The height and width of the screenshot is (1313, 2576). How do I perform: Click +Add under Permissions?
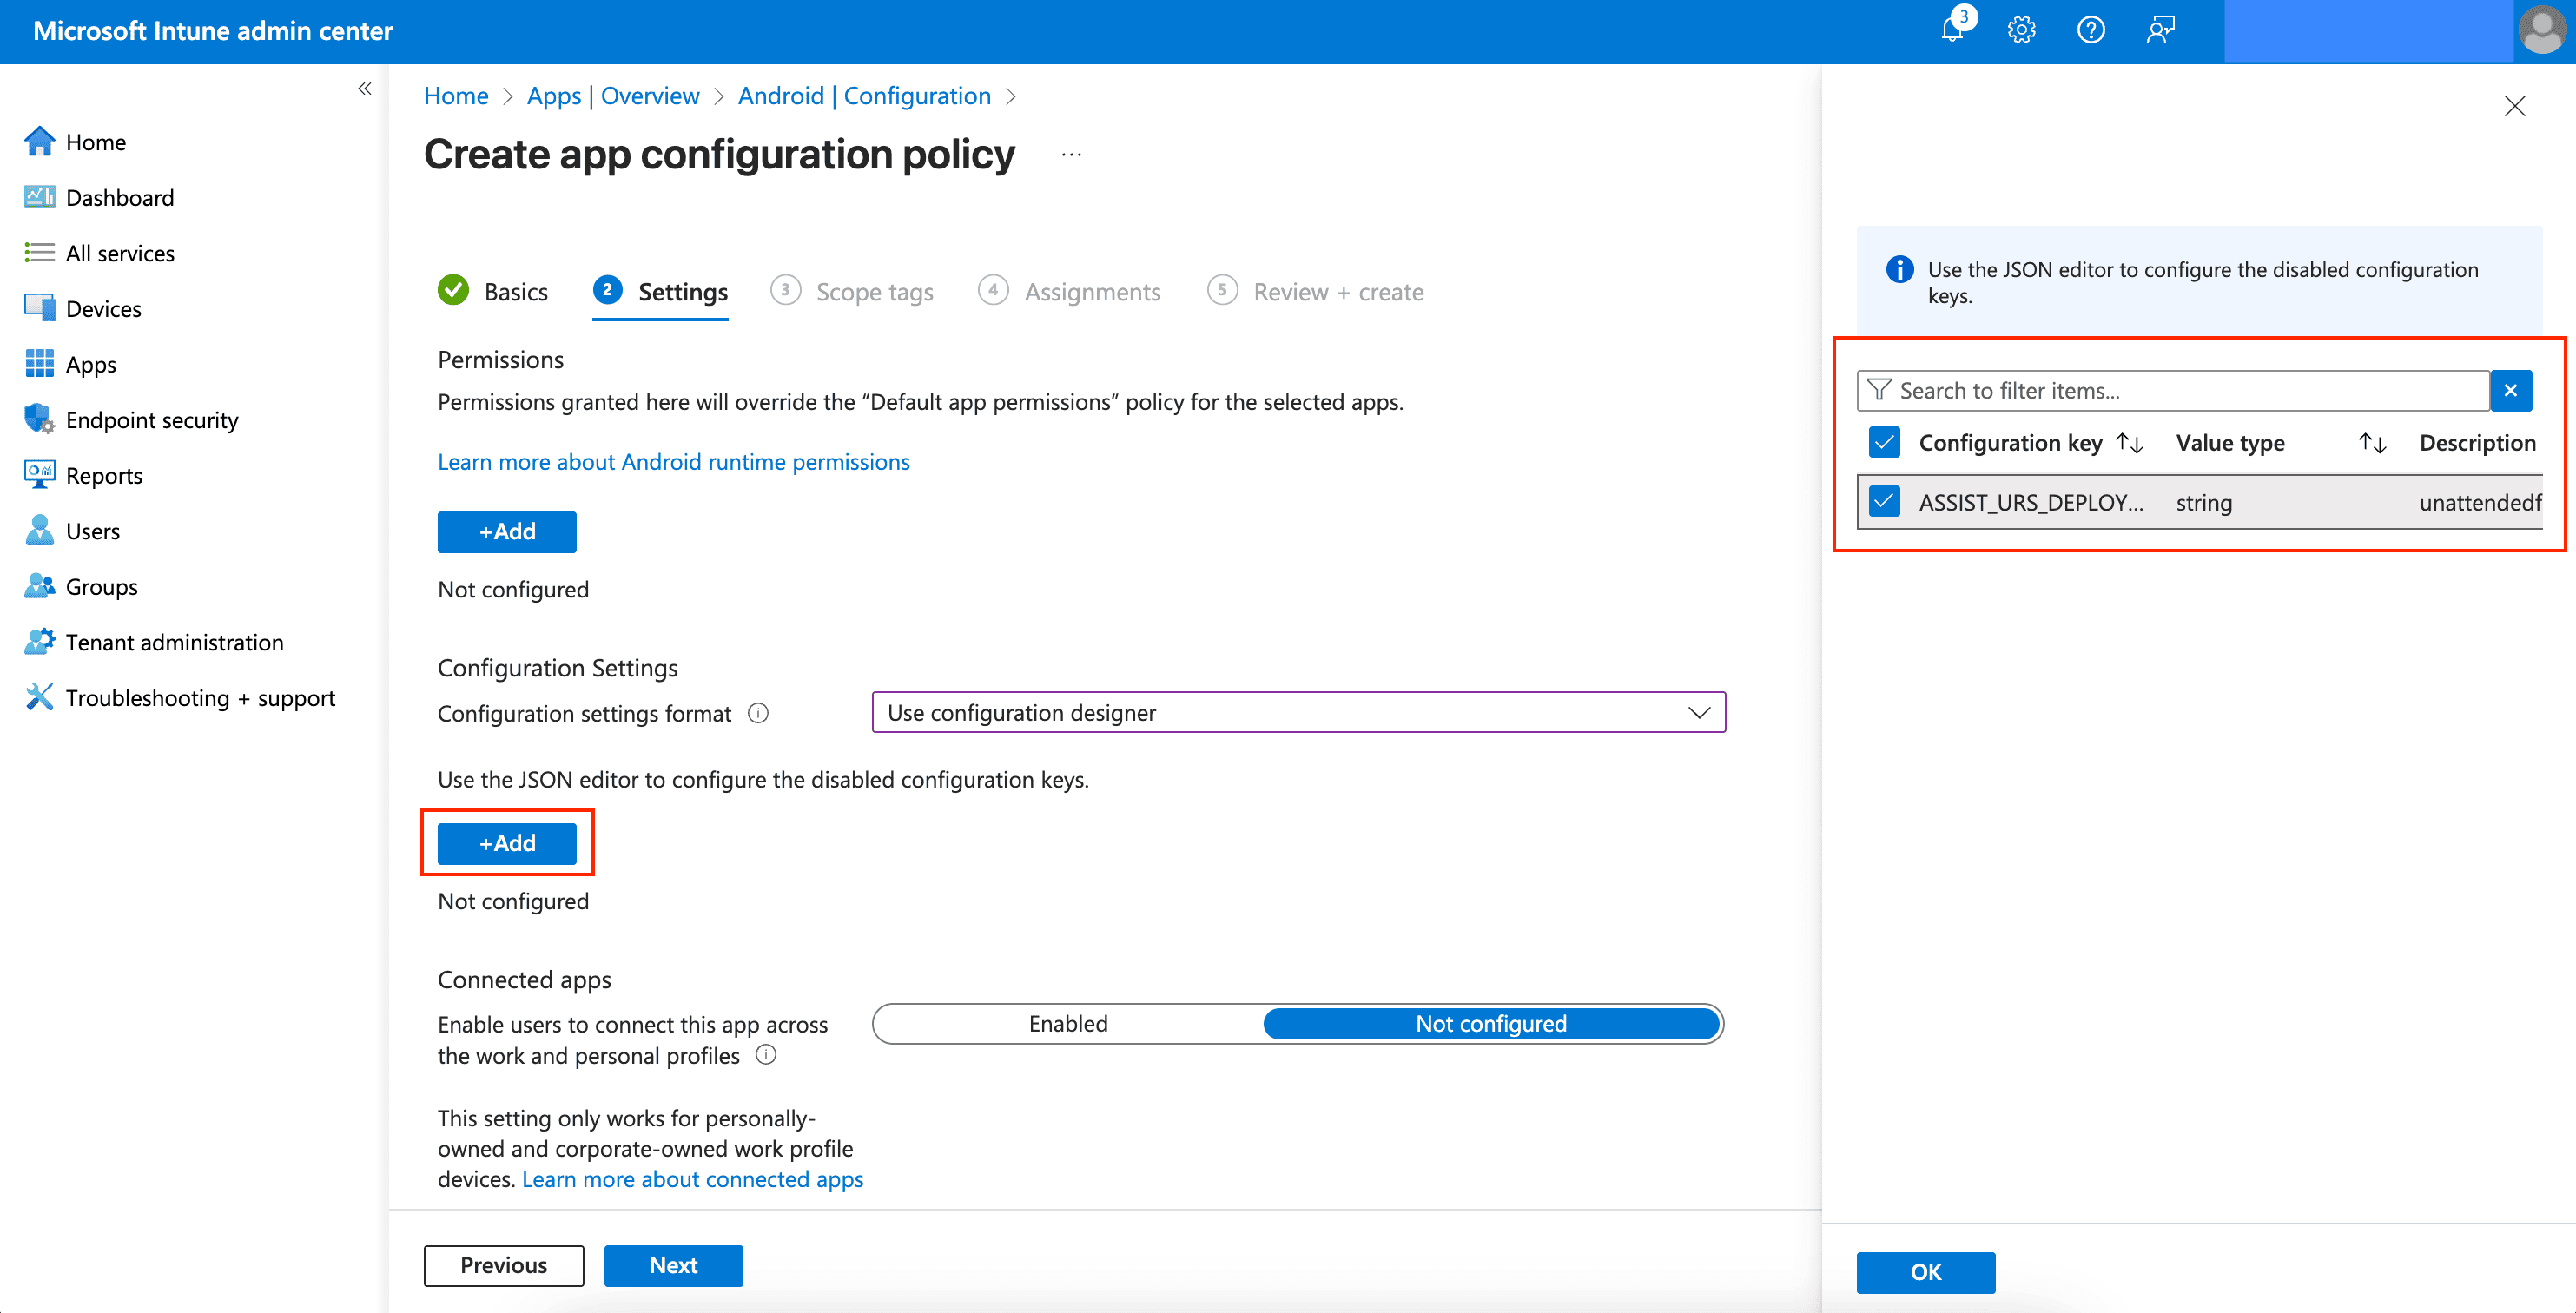coord(507,532)
